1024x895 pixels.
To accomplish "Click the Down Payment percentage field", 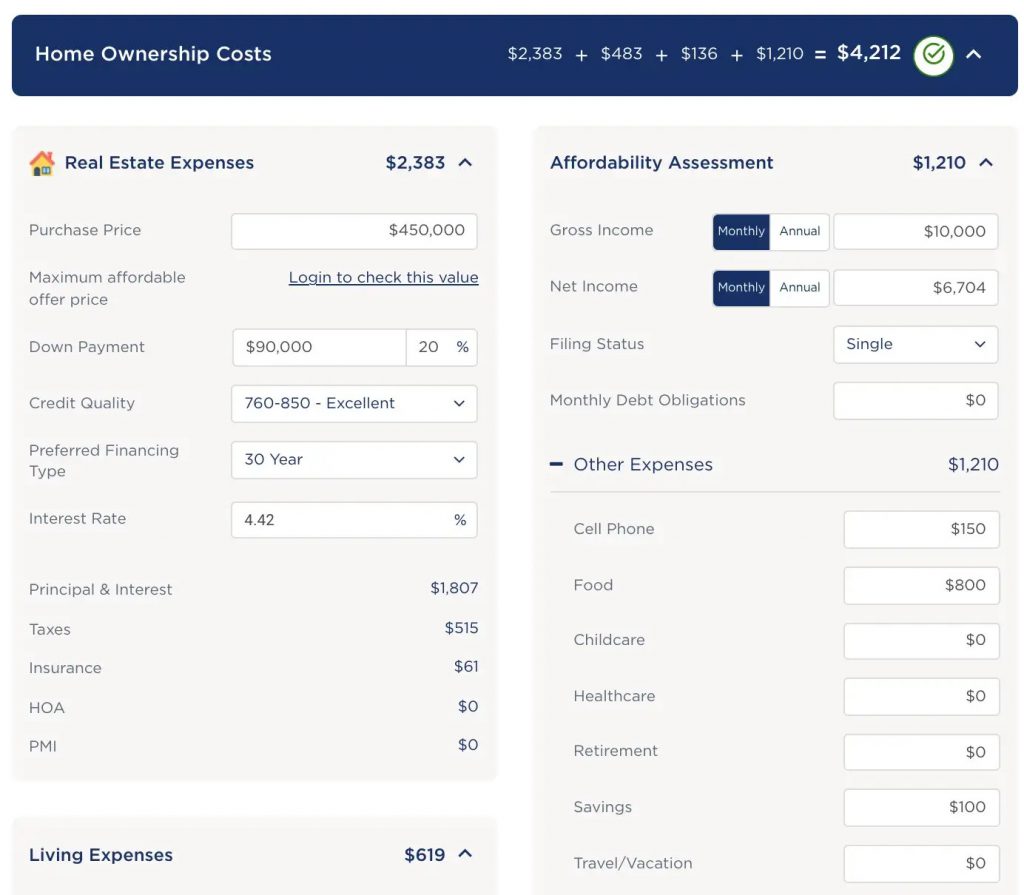I will [x=430, y=347].
